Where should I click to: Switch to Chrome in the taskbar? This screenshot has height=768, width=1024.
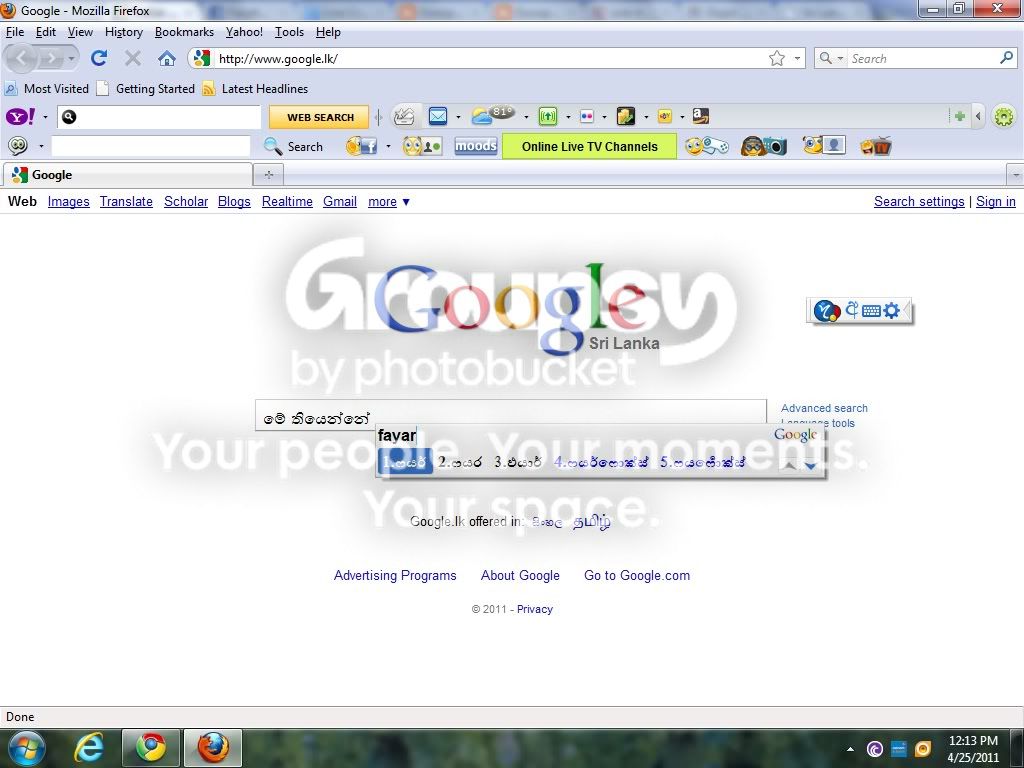150,748
